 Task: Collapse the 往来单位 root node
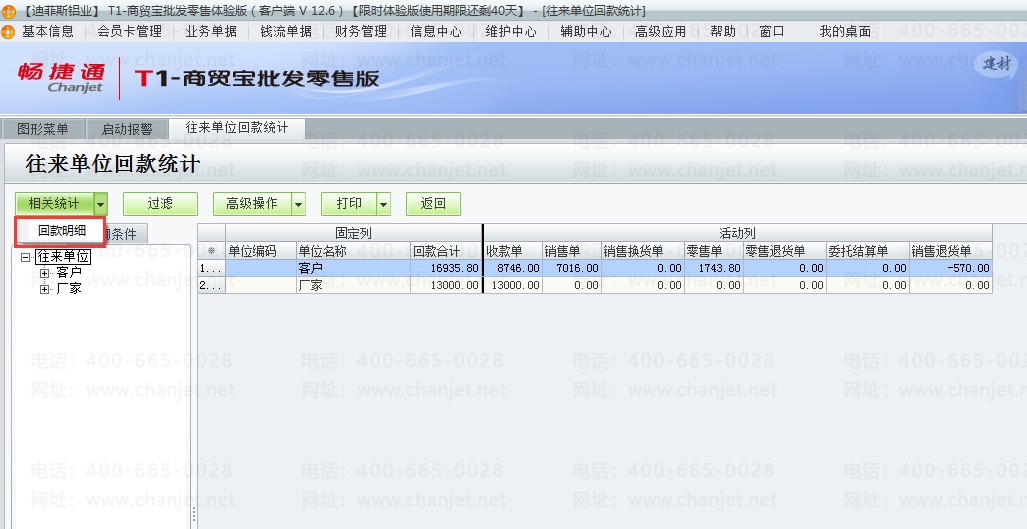click(25, 257)
